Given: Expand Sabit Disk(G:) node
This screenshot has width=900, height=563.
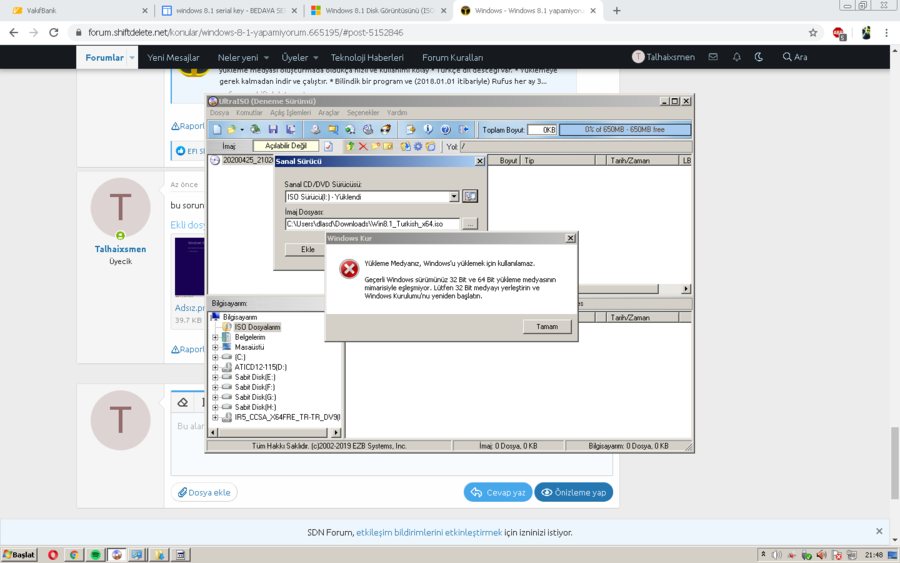Looking at the screenshot, I should coord(215,397).
